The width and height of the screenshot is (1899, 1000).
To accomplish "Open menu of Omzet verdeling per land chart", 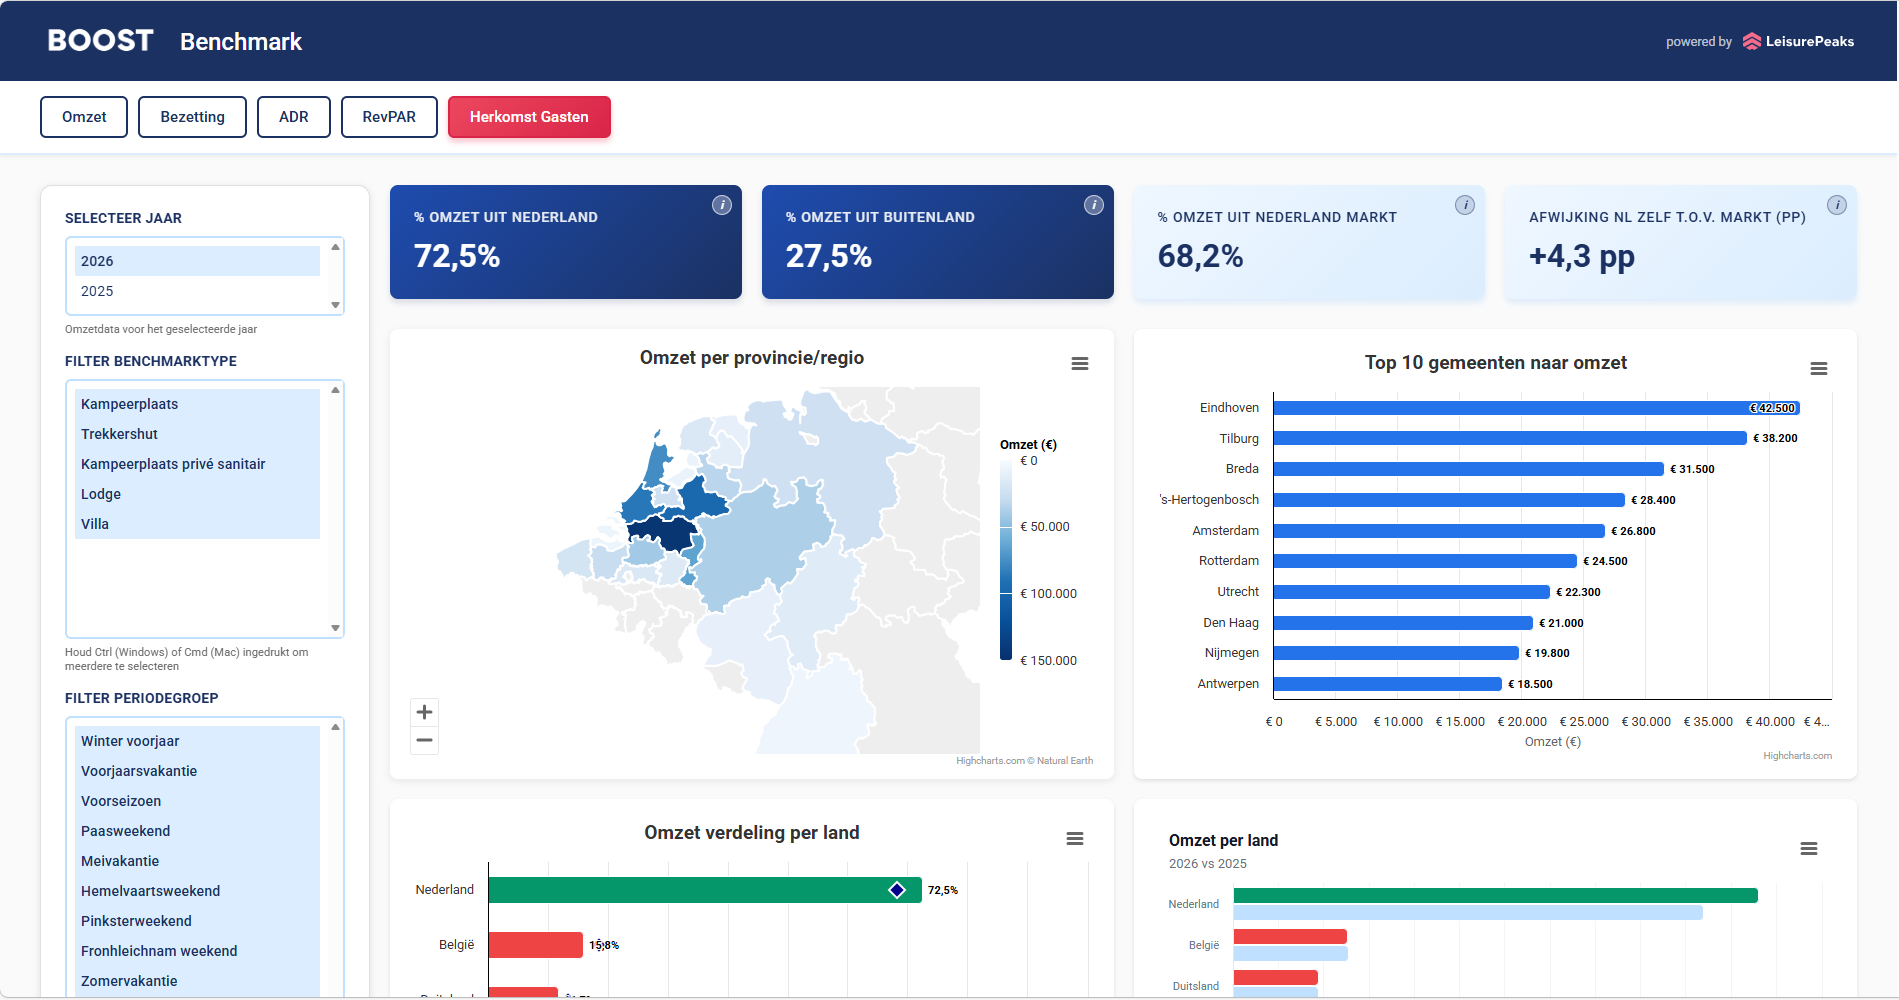I will (x=1074, y=839).
